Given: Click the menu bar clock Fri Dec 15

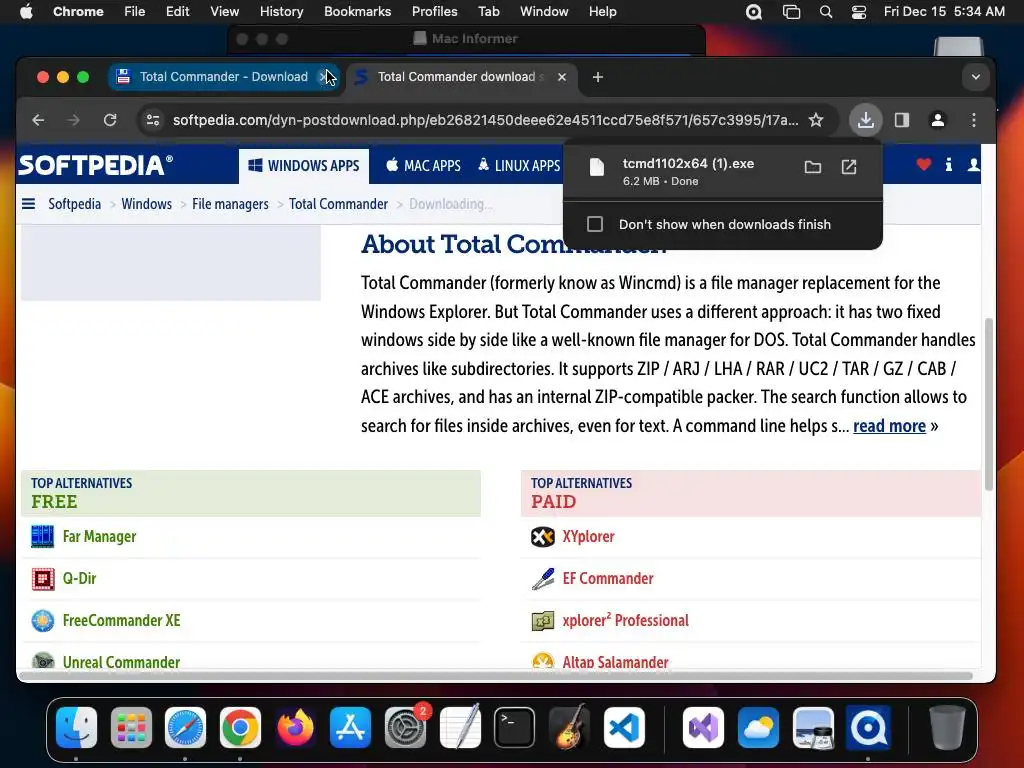Looking at the screenshot, I should [944, 12].
